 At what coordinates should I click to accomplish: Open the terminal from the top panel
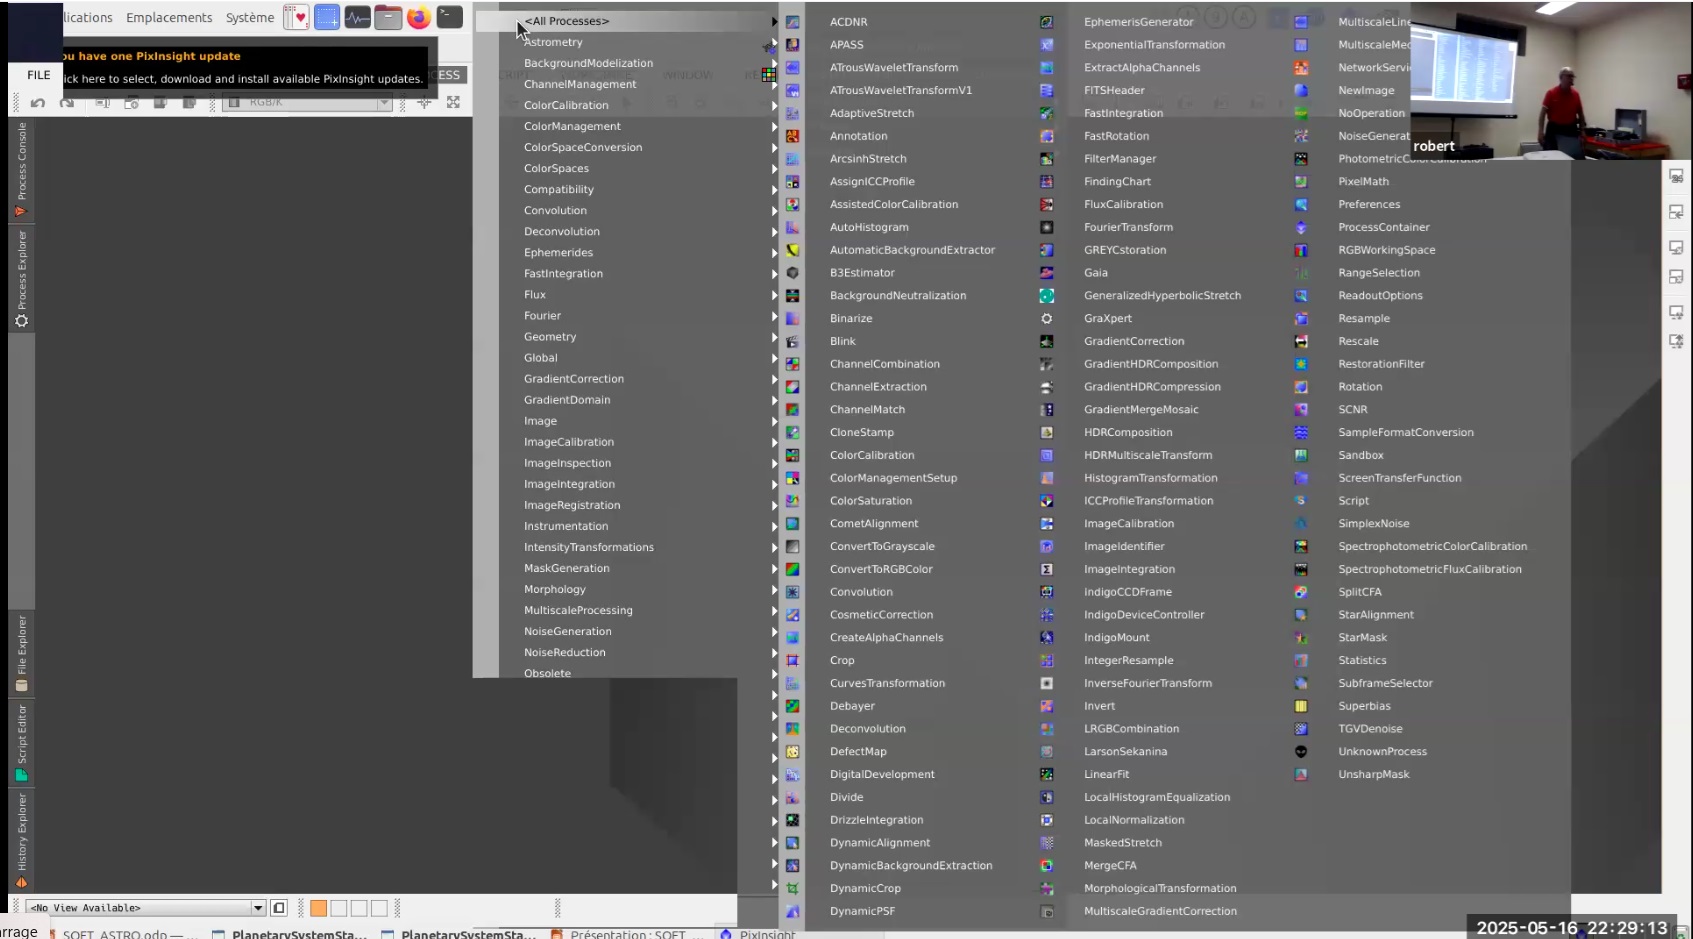[450, 17]
